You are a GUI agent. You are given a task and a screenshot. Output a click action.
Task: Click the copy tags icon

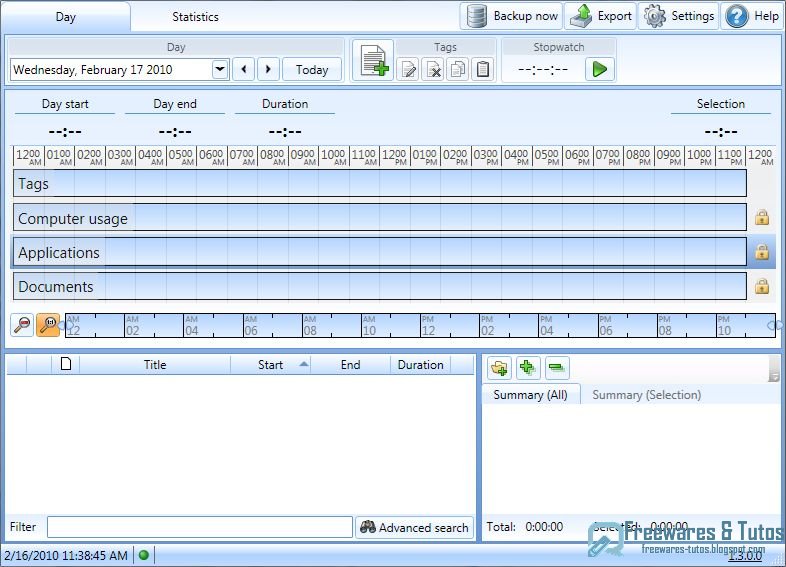pos(458,69)
